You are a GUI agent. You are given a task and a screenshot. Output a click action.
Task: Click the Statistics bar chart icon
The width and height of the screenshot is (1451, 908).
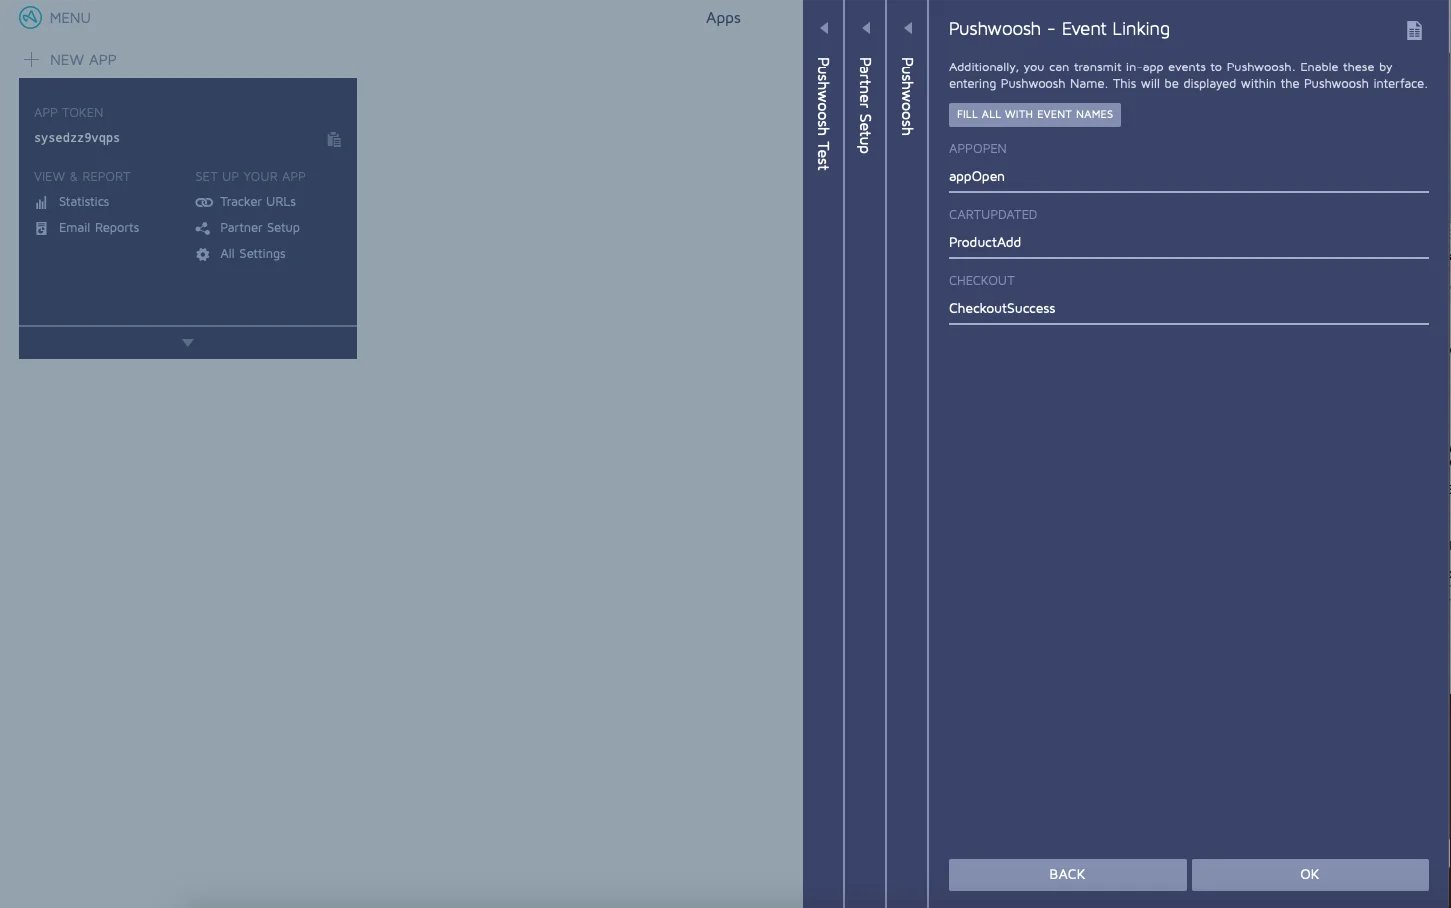pyautogui.click(x=41, y=202)
